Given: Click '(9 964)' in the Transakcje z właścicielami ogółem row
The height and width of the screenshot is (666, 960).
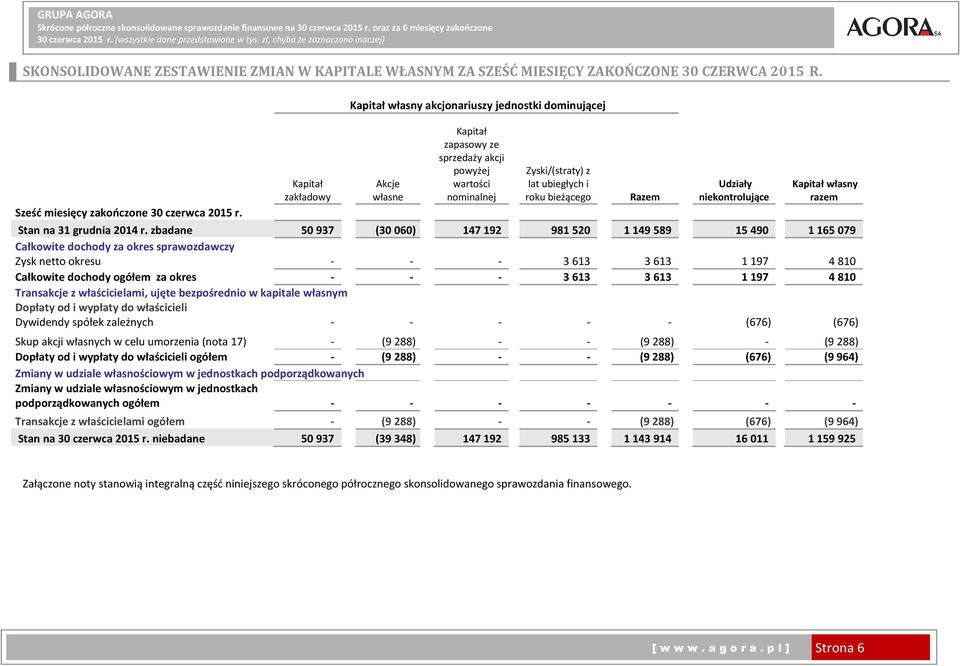Looking at the screenshot, I should click(x=841, y=421).
